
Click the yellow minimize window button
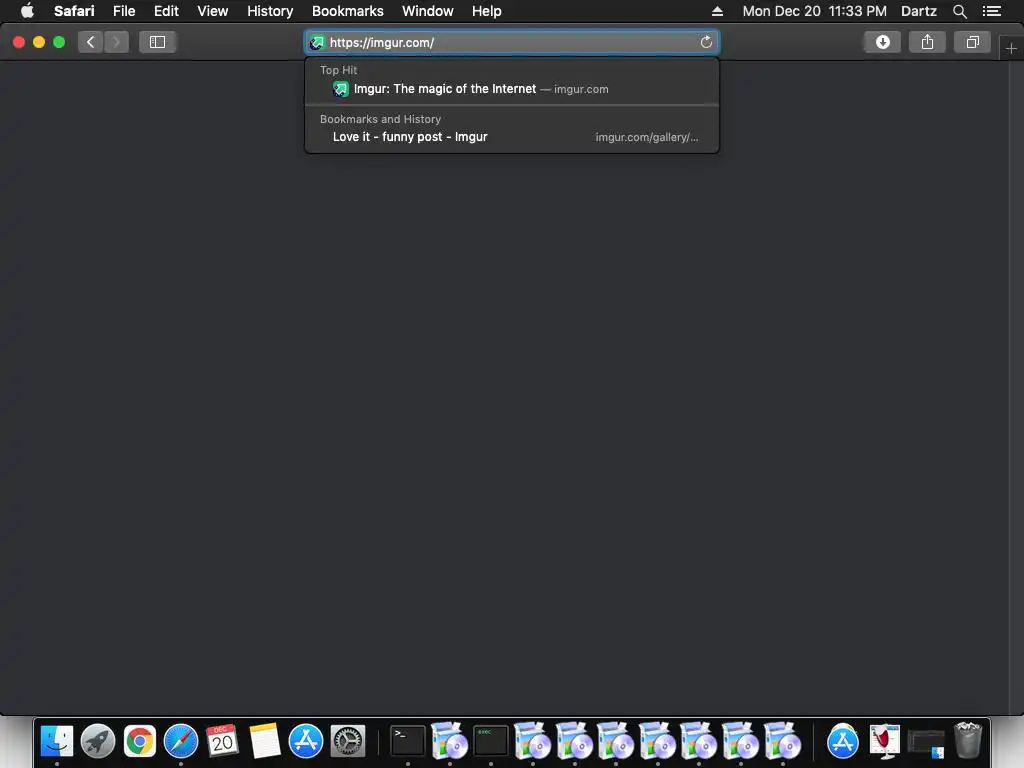click(39, 42)
